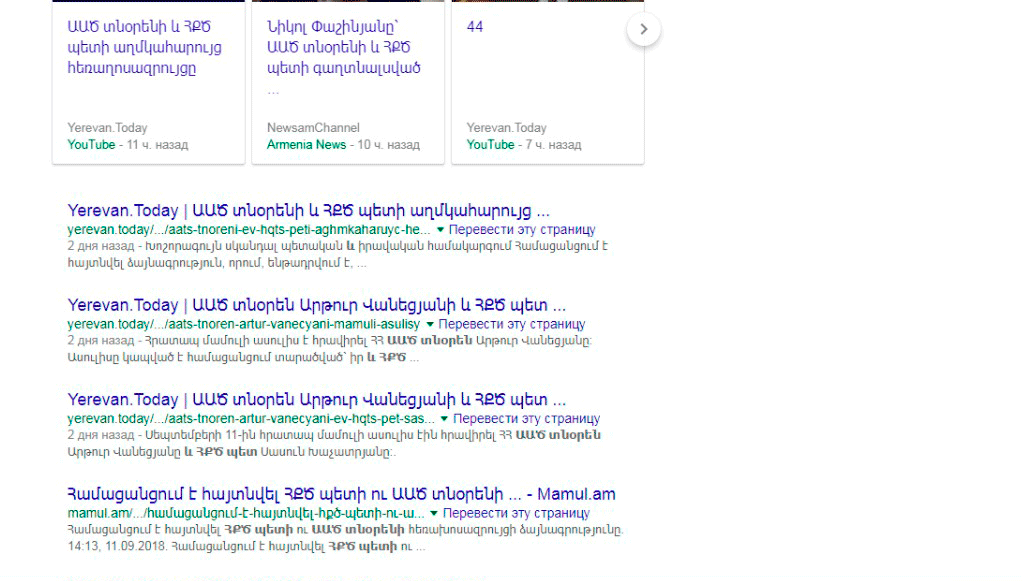Screen dimensions: 1022x581
Task: Translate the mamuli-asulisy result page
Action: [512, 324]
